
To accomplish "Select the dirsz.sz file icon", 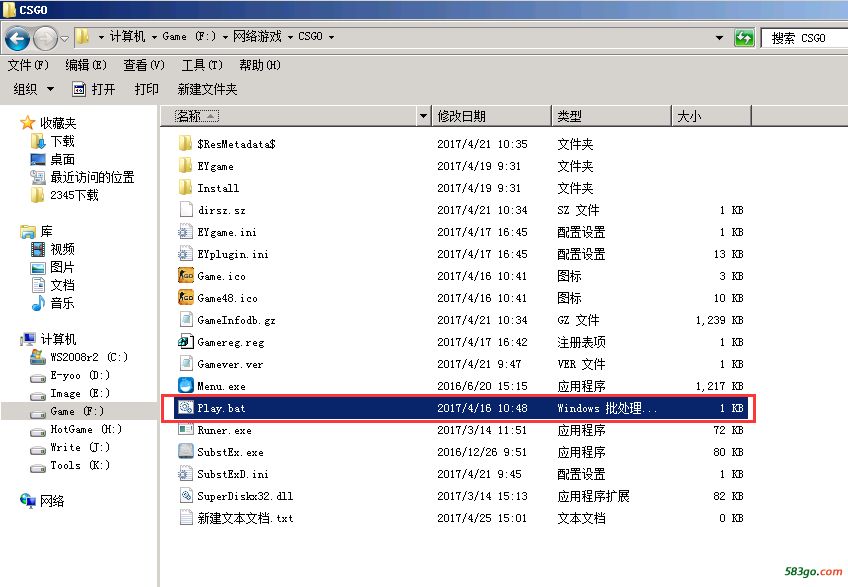I will 186,209.
